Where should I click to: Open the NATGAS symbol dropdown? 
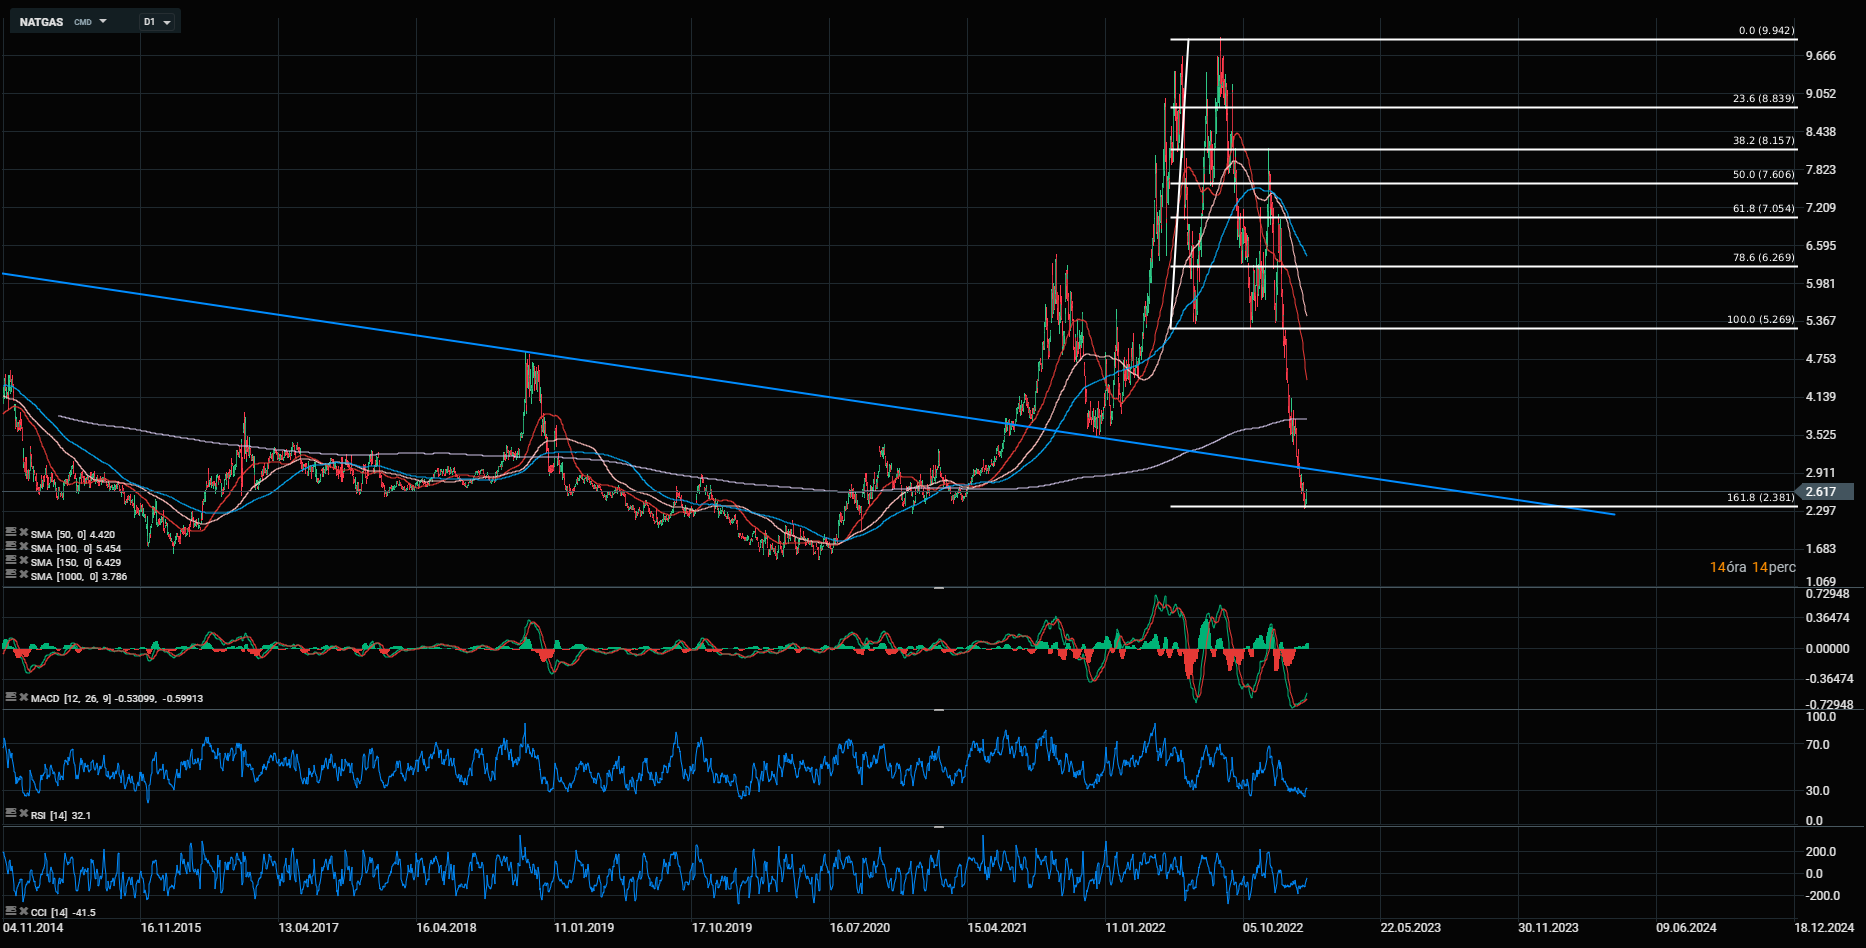[x=102, y=21]
